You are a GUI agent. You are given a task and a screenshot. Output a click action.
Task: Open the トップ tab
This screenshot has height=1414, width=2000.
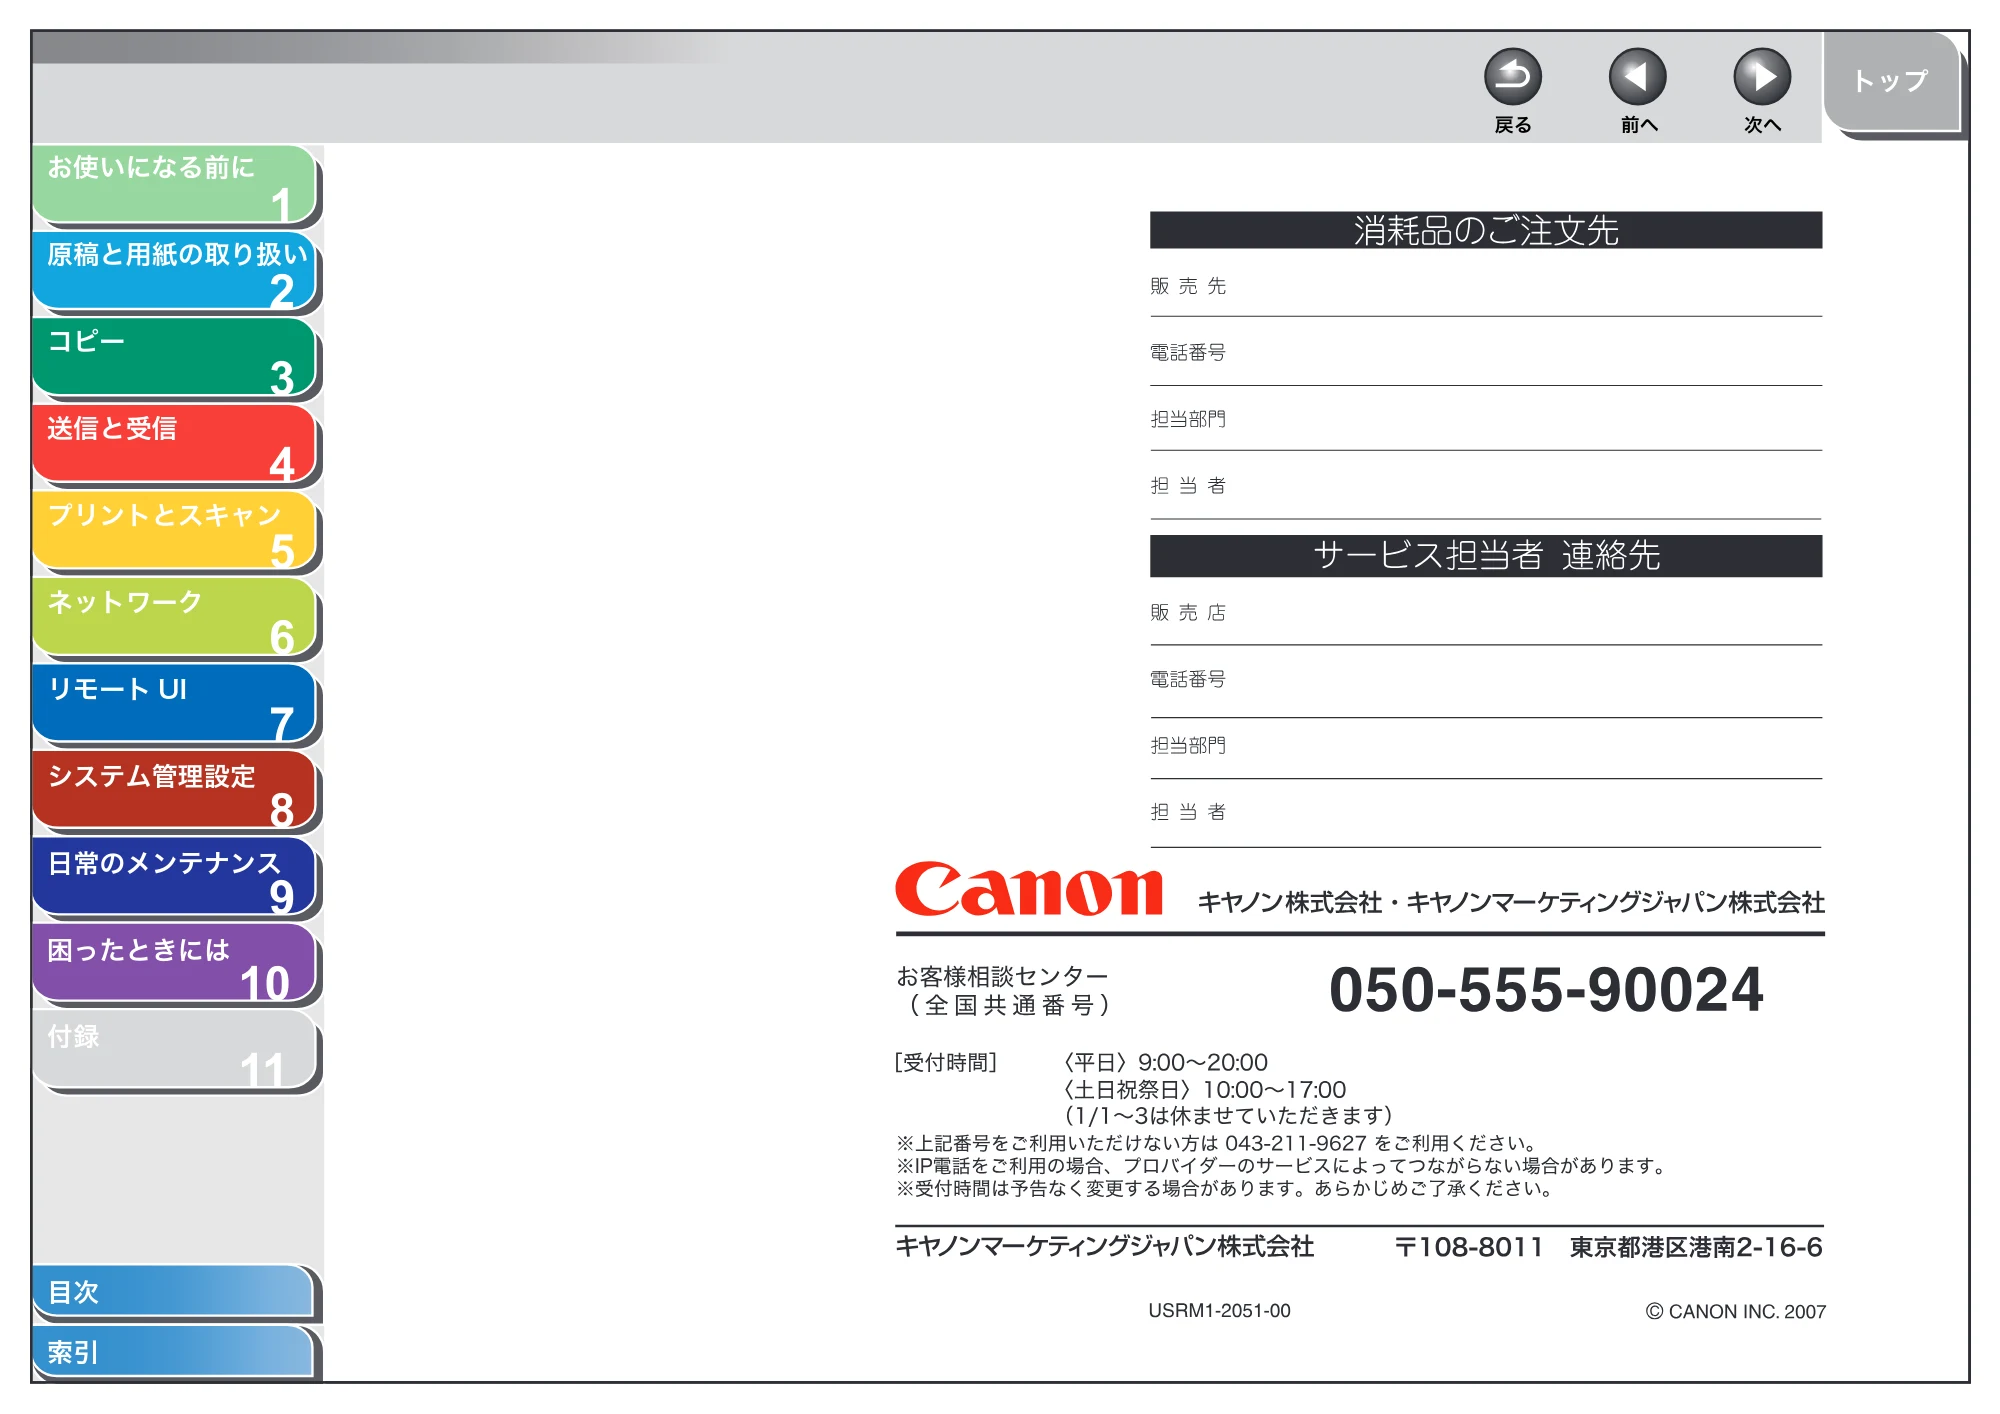point(1890,81)
